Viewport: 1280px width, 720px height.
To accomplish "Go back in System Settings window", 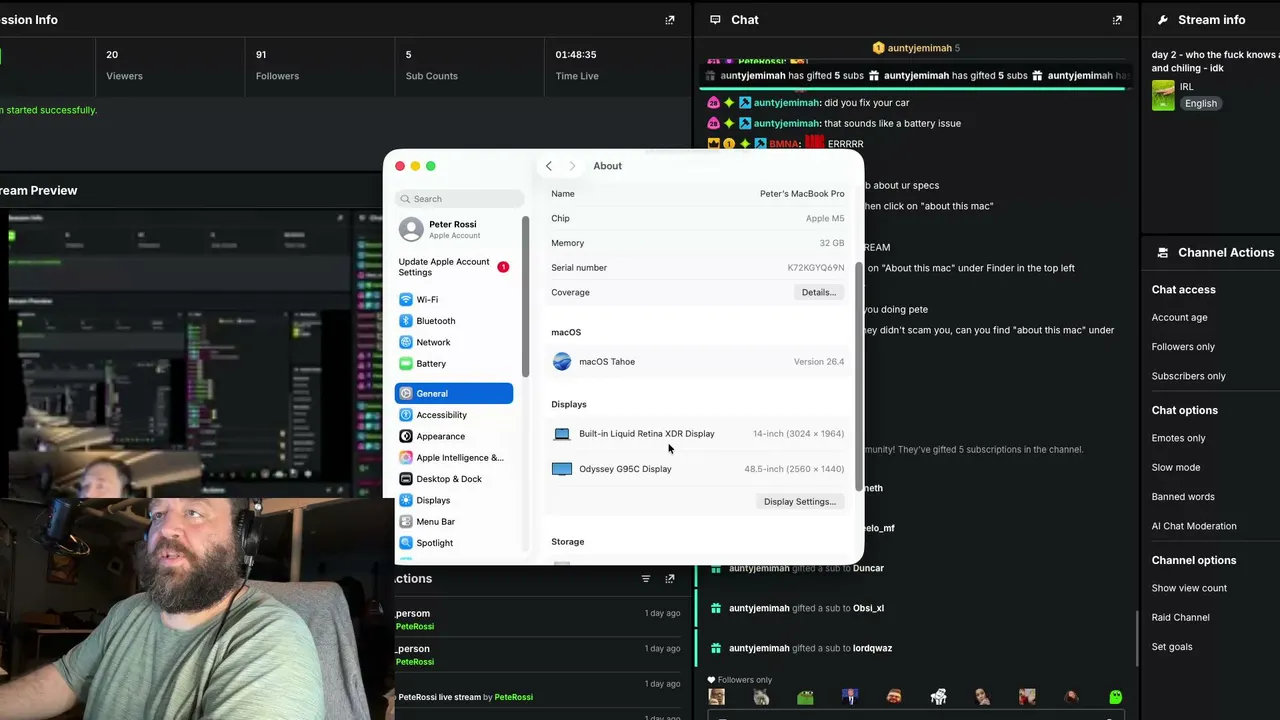I will (549, 166).
